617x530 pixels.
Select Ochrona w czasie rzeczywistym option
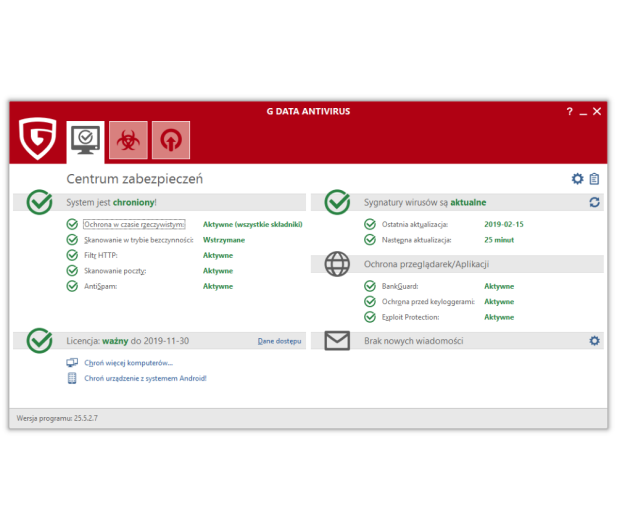tap(134, 224)
